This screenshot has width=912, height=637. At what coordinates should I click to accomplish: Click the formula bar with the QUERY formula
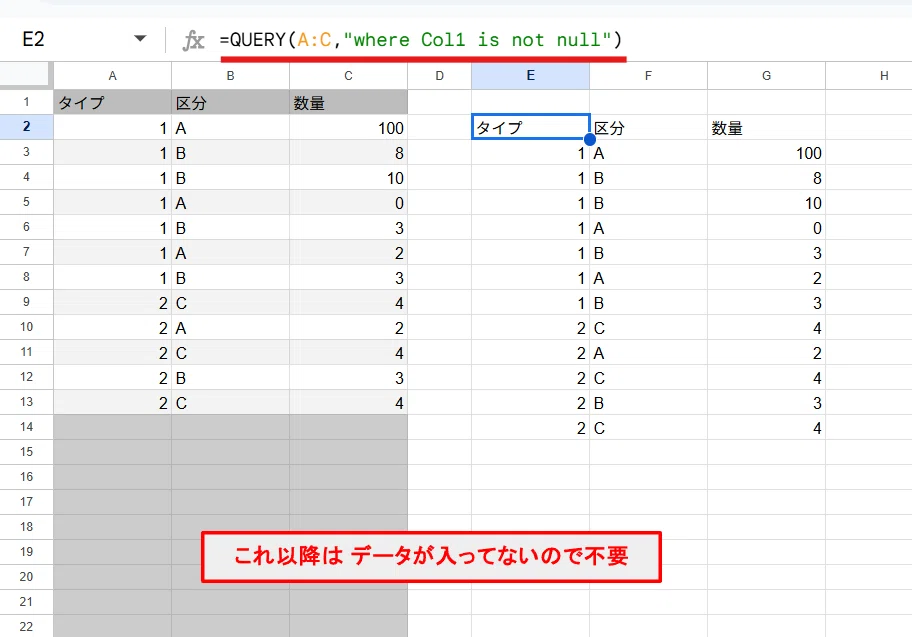tap(421, 40)
